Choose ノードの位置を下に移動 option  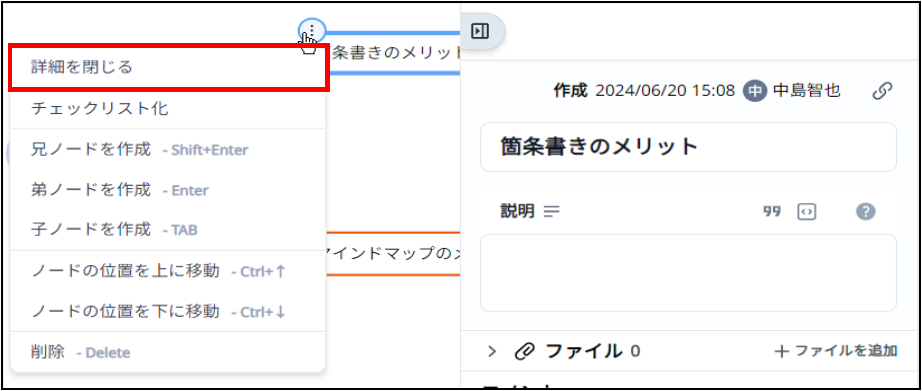tap(168, 310)
